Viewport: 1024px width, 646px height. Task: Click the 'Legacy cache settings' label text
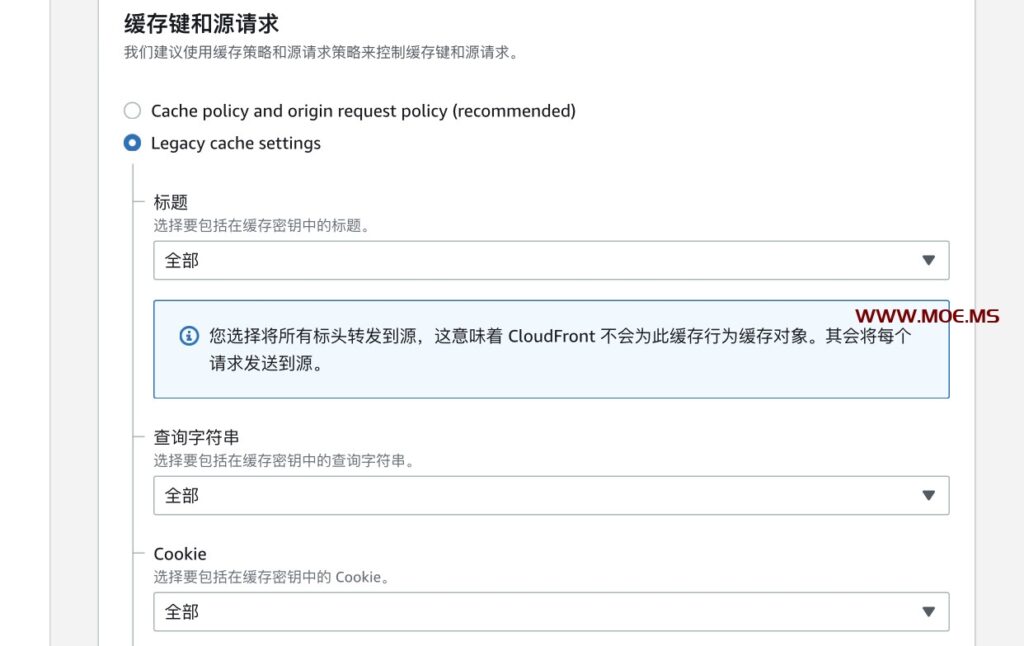pyautogui.click(x=236, y=143)
